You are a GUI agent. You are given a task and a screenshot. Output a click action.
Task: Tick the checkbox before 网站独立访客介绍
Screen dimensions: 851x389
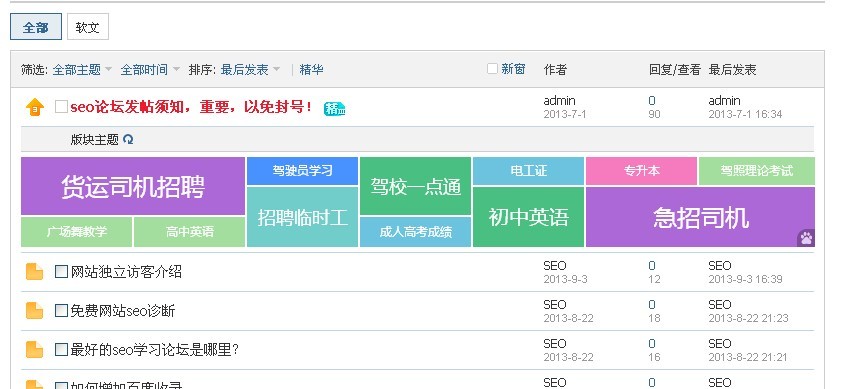pyautogui.click(x=61, y=271)
